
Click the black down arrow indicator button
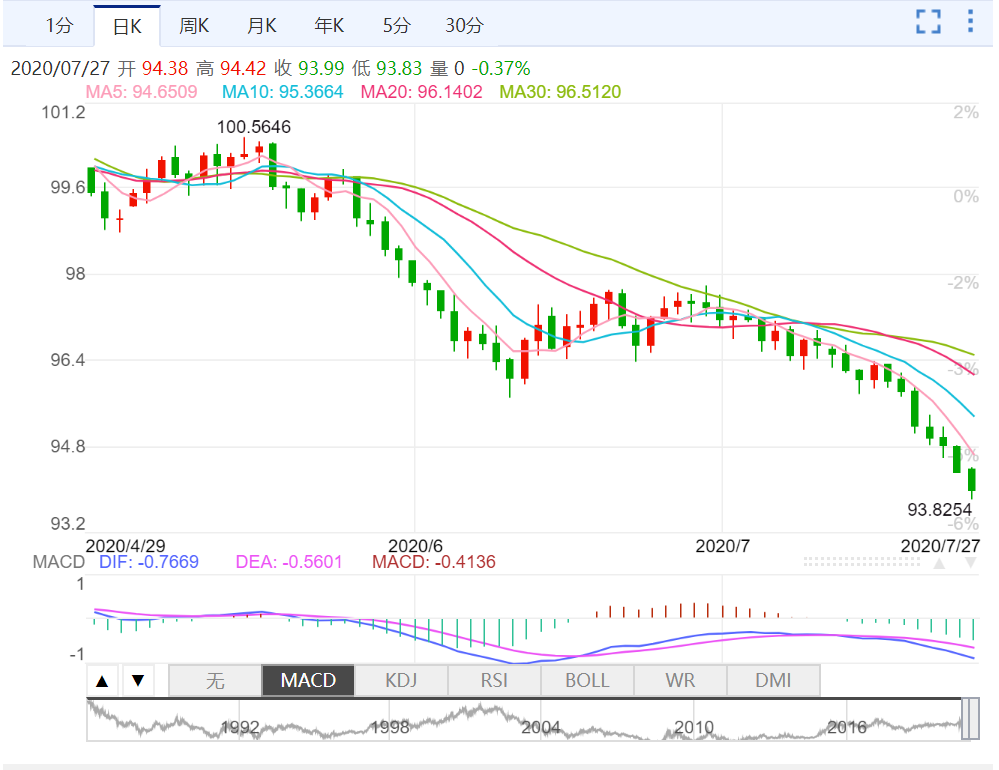pyautogui.click(x=138, y=681)
